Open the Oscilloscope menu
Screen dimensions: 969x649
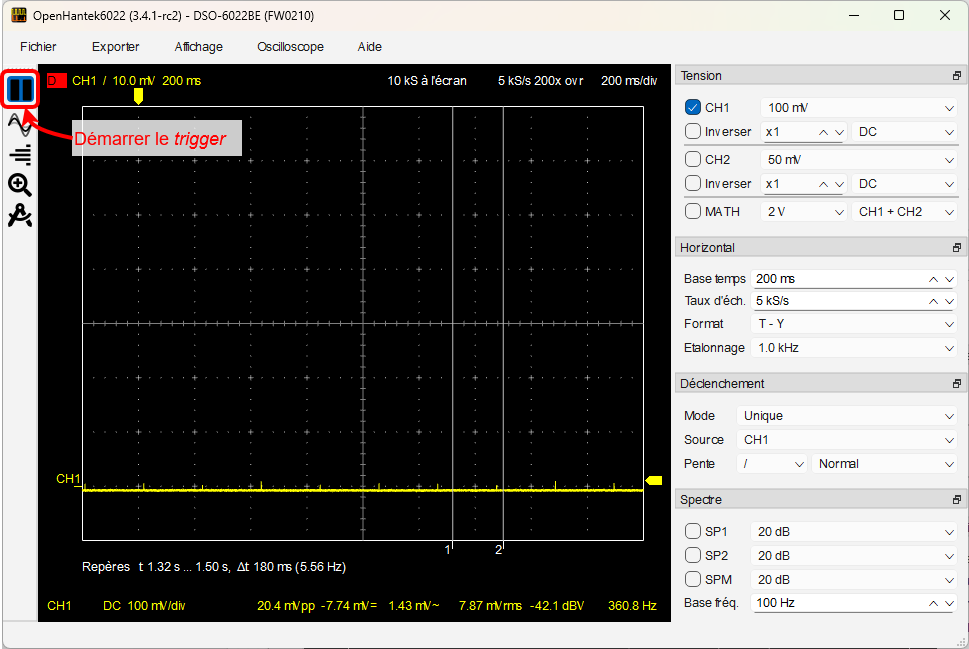point(290,47)
